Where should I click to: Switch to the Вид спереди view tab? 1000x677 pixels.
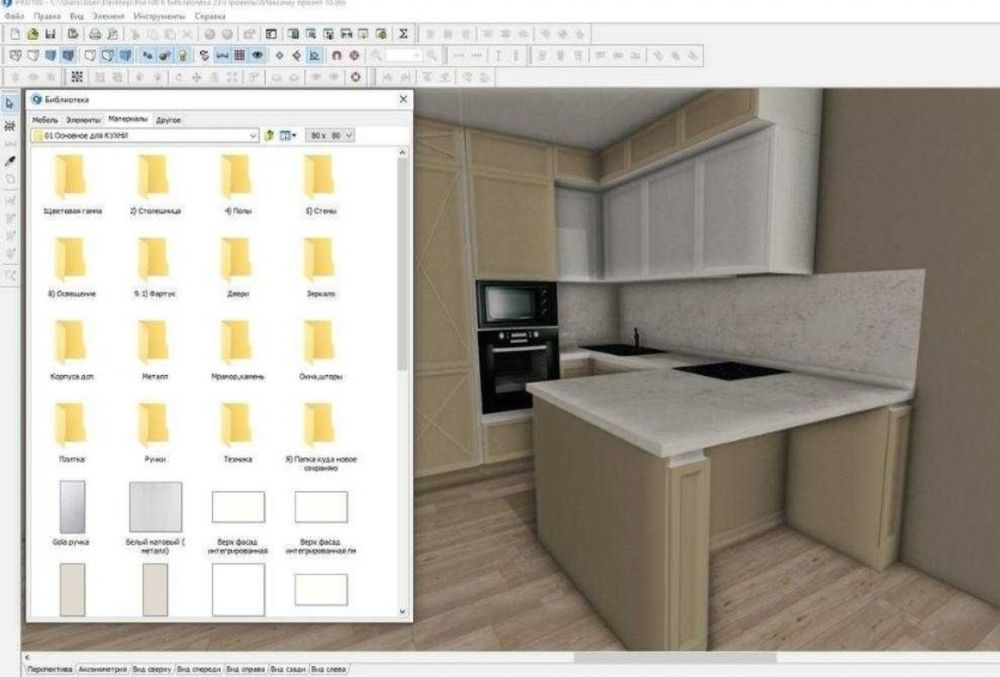coord(198,669)
